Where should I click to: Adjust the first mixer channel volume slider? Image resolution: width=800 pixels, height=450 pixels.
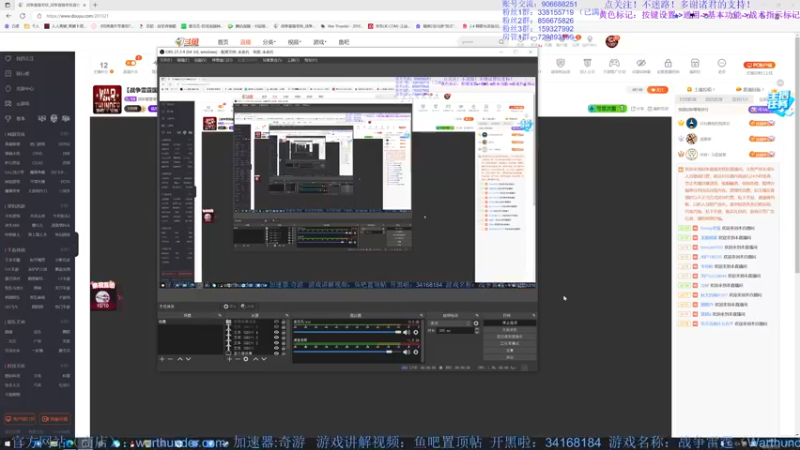coord(347,332)
